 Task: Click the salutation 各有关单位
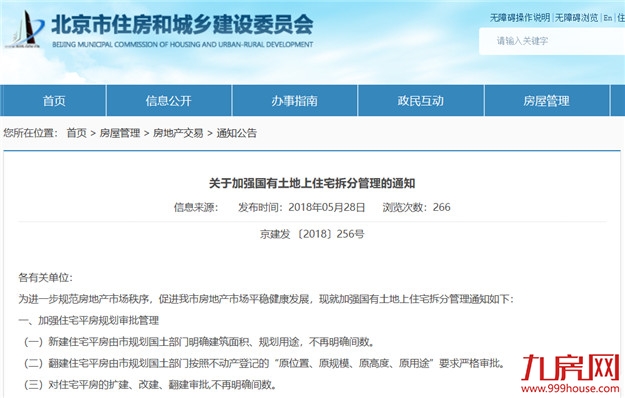pyautogui.click(x=45, y=278)
